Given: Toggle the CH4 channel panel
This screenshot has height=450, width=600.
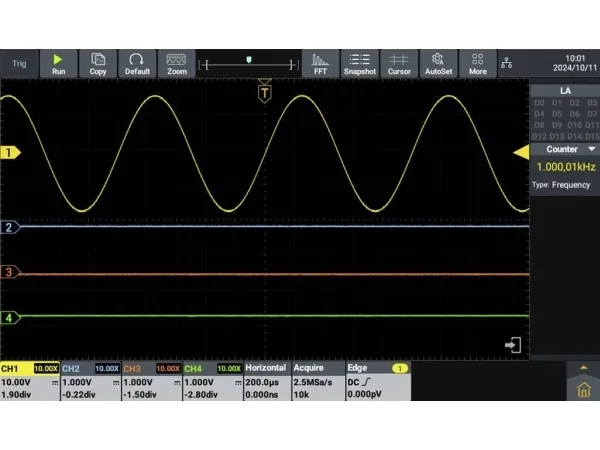Looking at the screenshot, I should point(212,382).
